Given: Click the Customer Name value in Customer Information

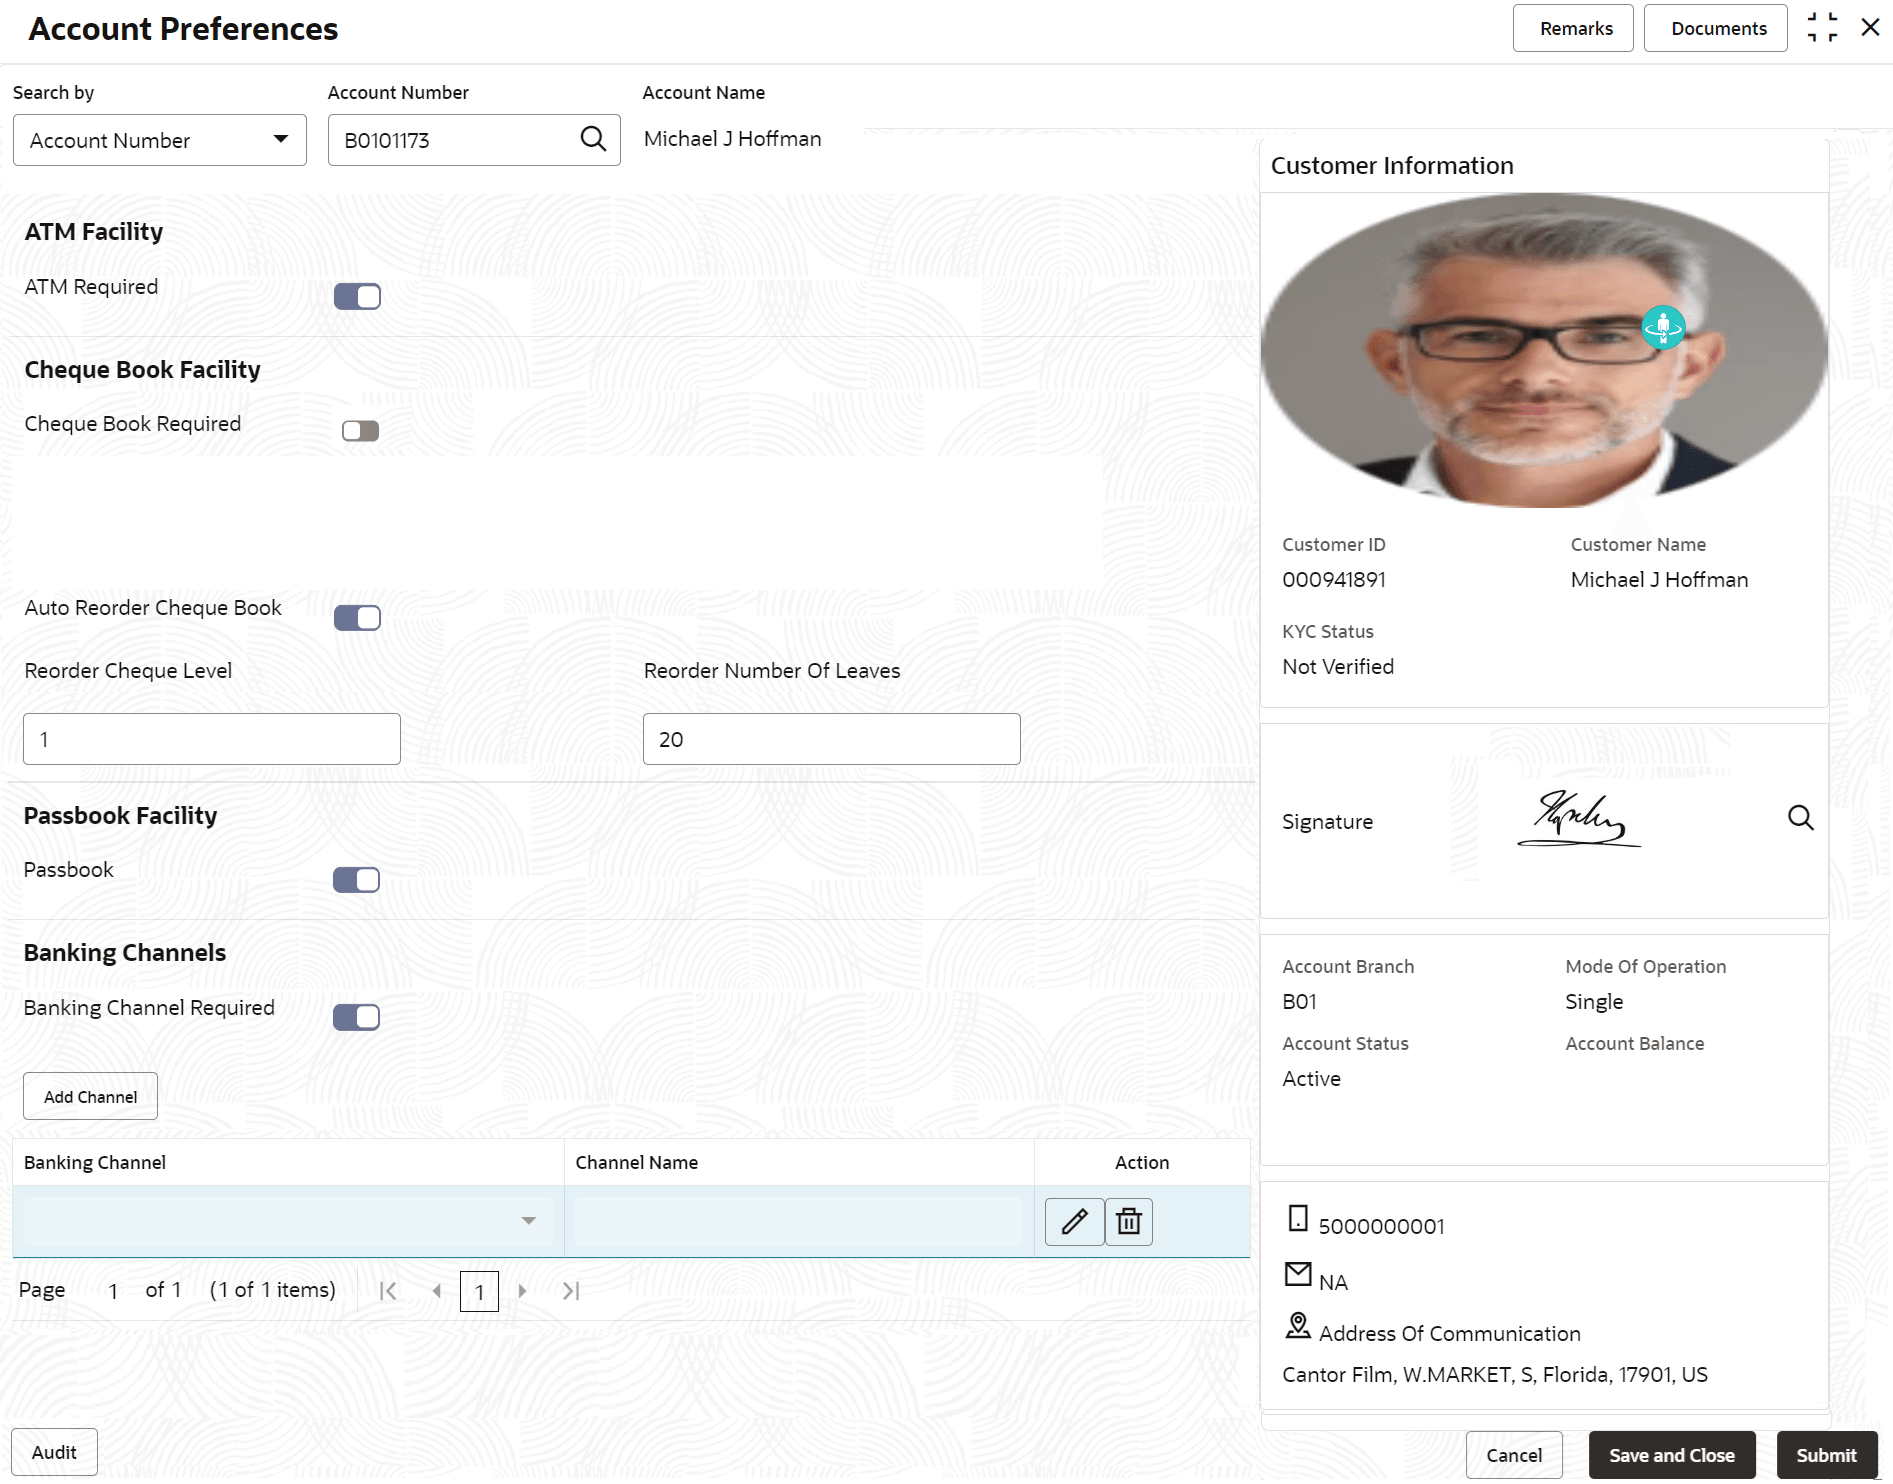Looking at the screenshot, I should click(x=1659, y=580).
